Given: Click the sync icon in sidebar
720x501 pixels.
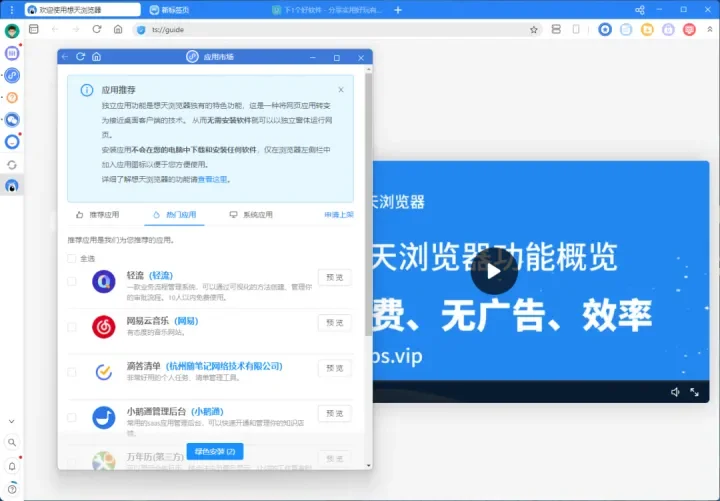Looking at the screenshot, I should click(x=12, y=164).
